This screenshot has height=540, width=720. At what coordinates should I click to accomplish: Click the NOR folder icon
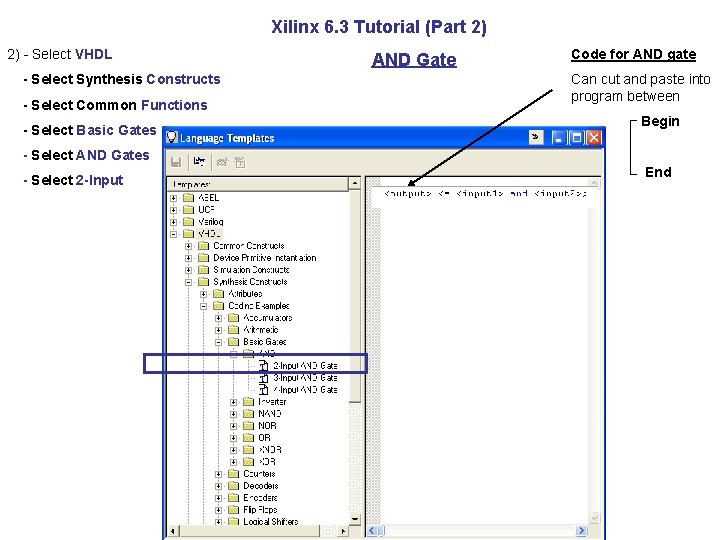pos(248,426)
